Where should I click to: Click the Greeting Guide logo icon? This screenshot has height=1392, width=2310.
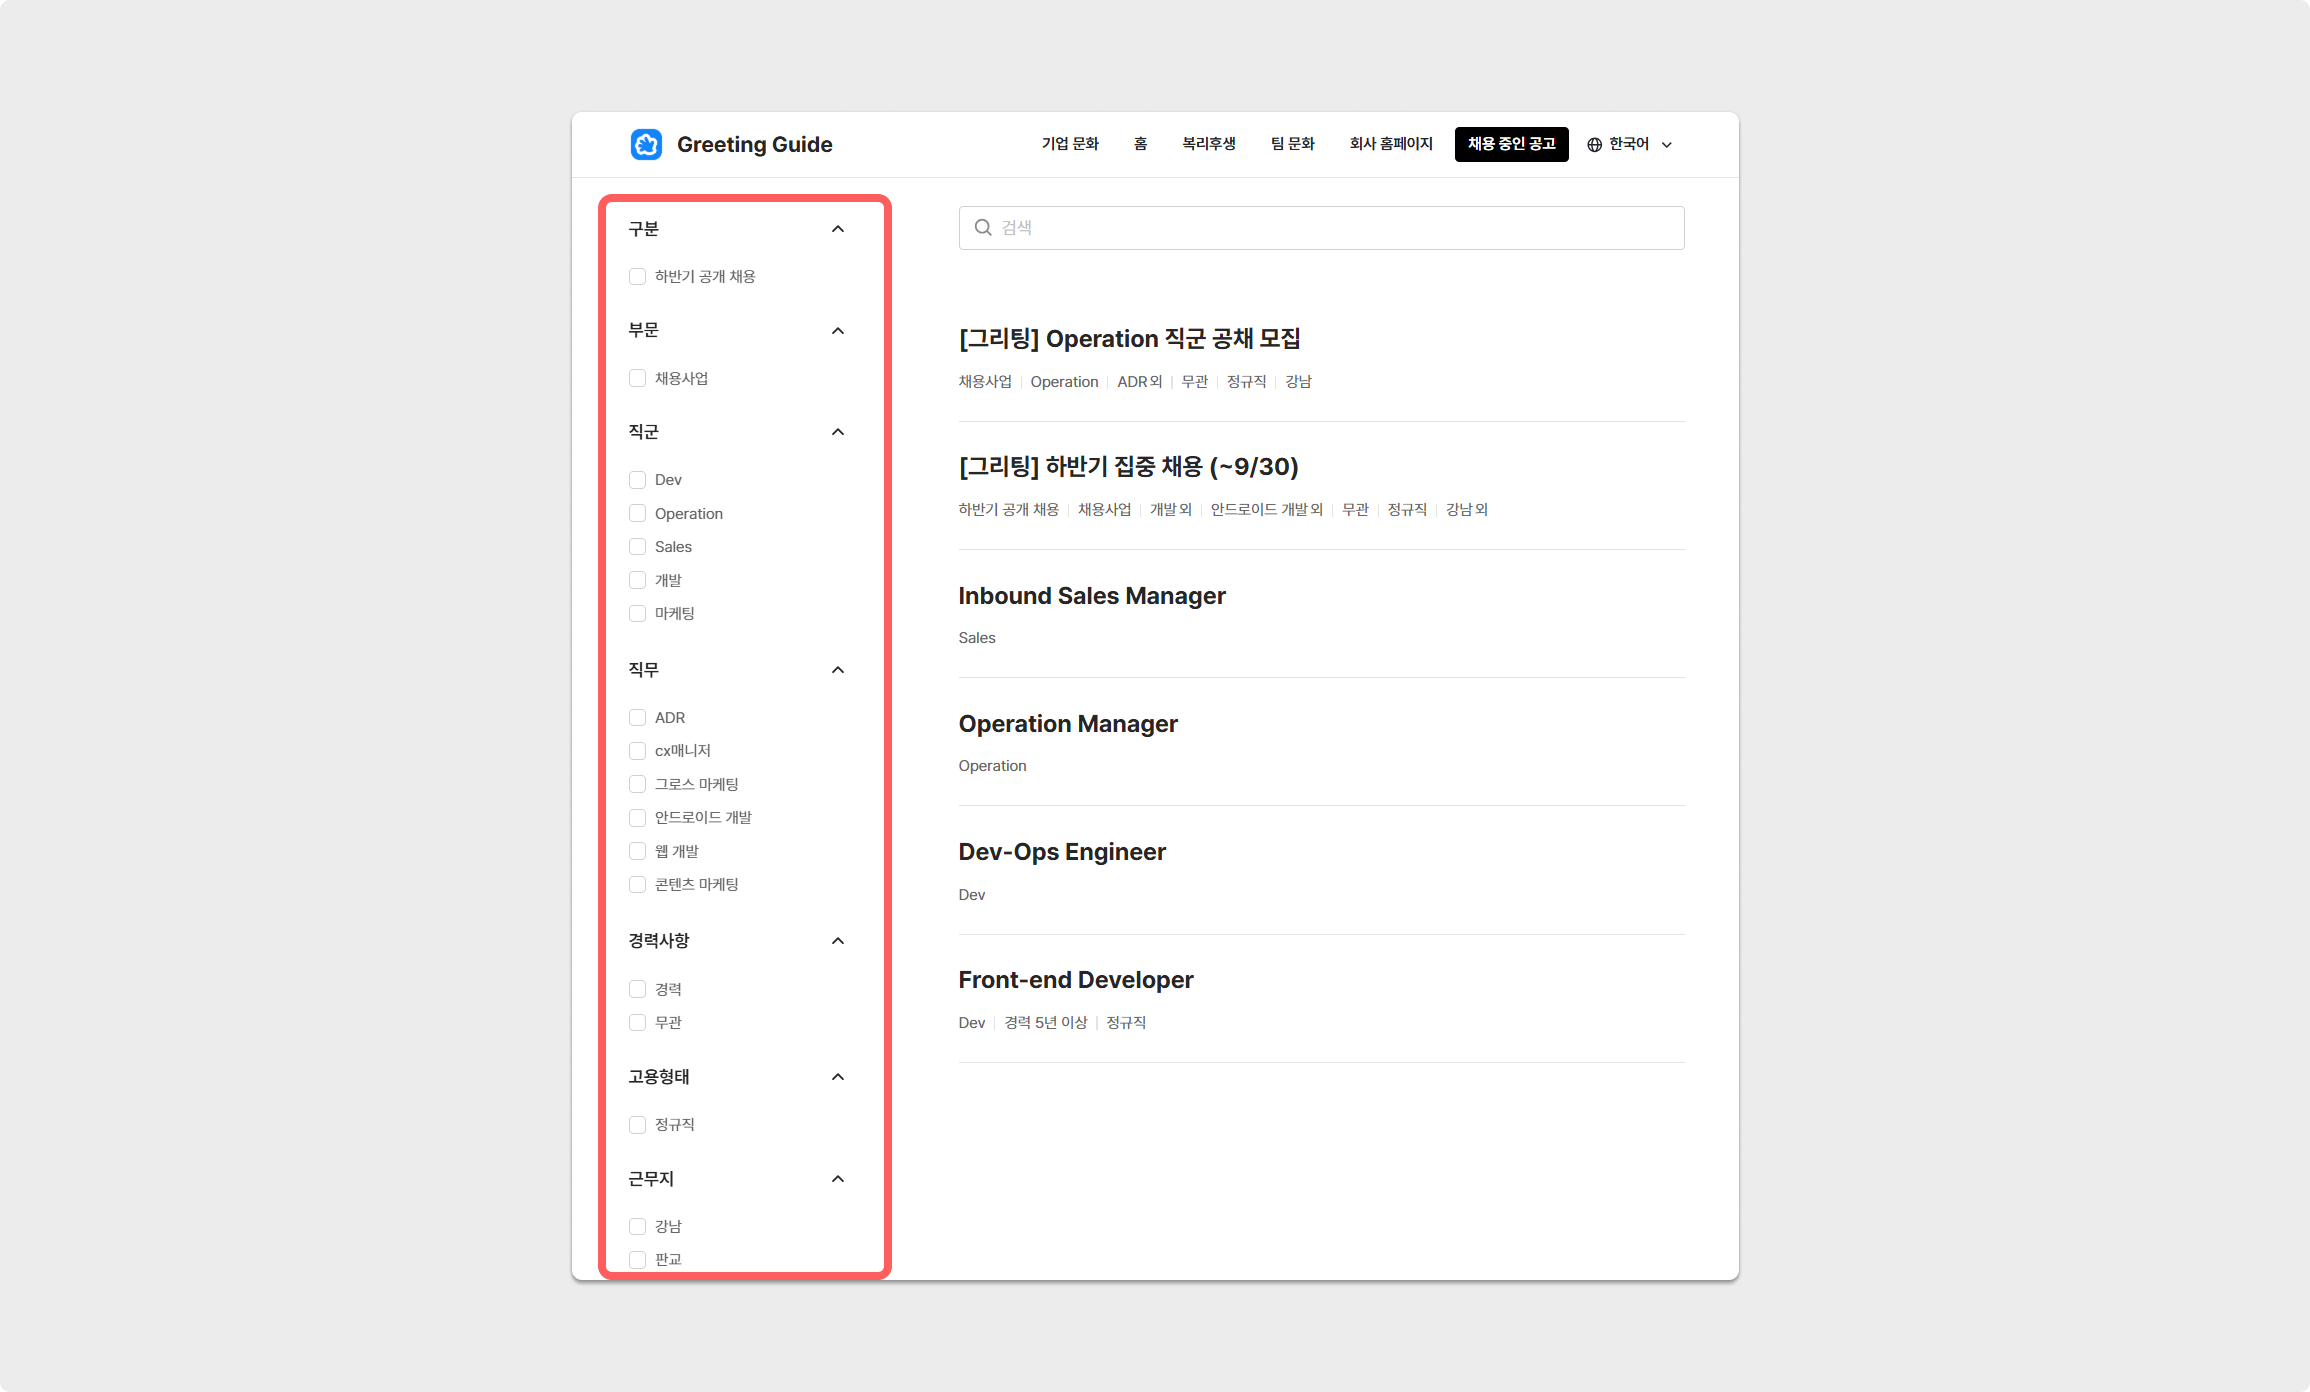[x=646, y=144]
